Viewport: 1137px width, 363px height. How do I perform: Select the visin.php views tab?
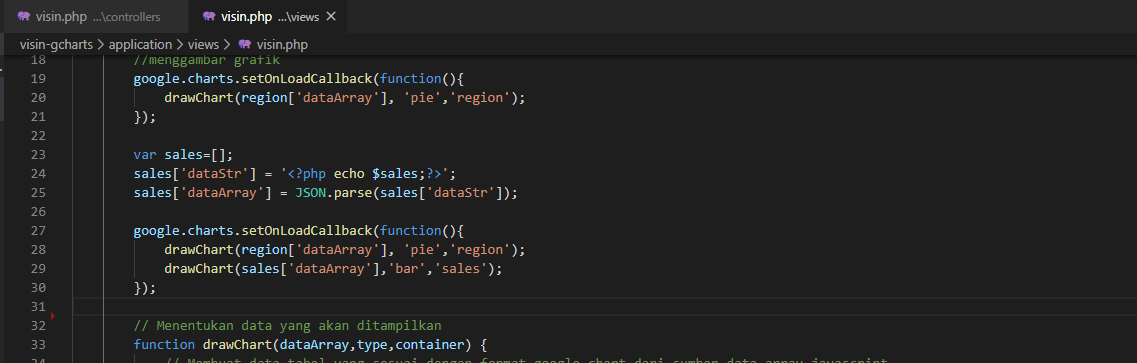[267, 16]
